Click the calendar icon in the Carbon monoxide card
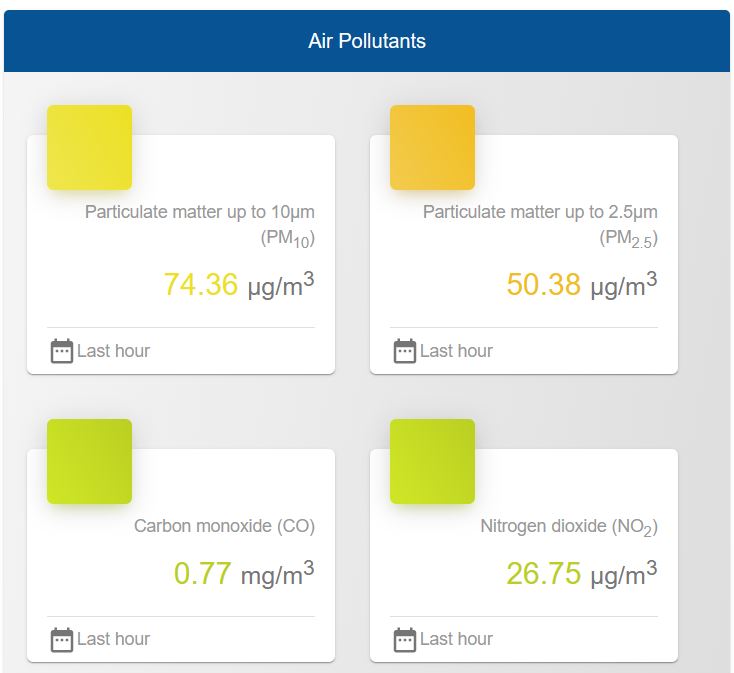Viewport: 734px width, 673px height. pyautogui.click(x=62, y=639)
